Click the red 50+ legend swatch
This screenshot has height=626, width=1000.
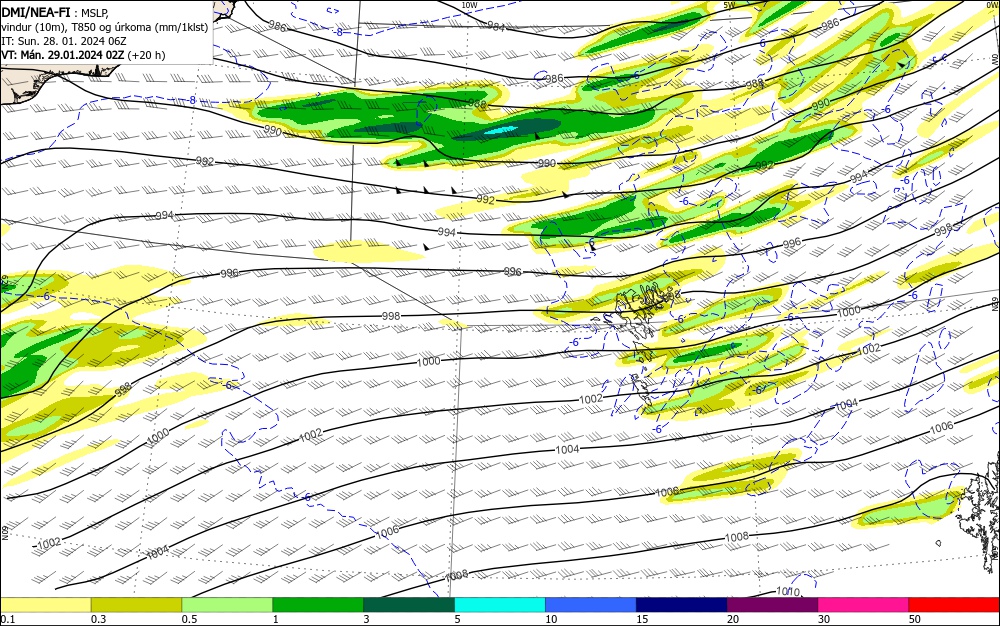954,605
